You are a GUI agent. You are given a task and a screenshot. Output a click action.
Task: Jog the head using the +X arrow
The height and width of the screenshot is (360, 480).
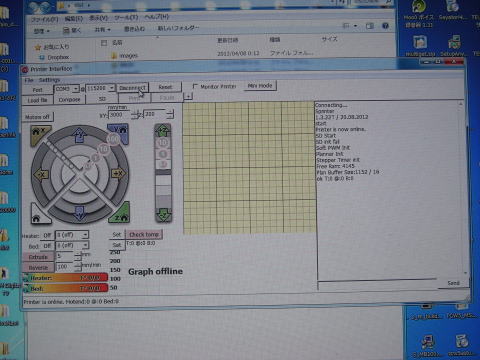118,174
